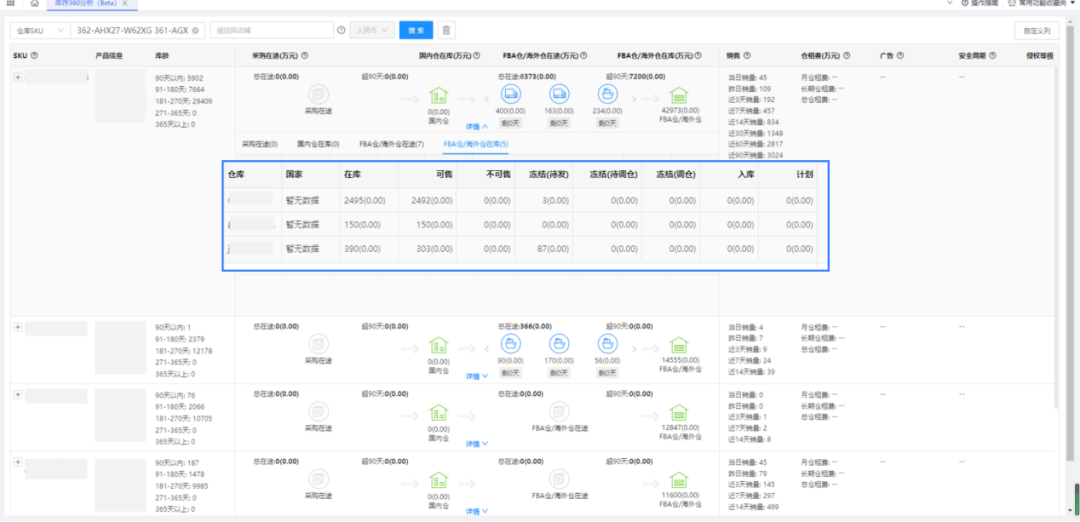
Task: Open the 仓库SKU type dropdown
Action: tap(38, 31)
